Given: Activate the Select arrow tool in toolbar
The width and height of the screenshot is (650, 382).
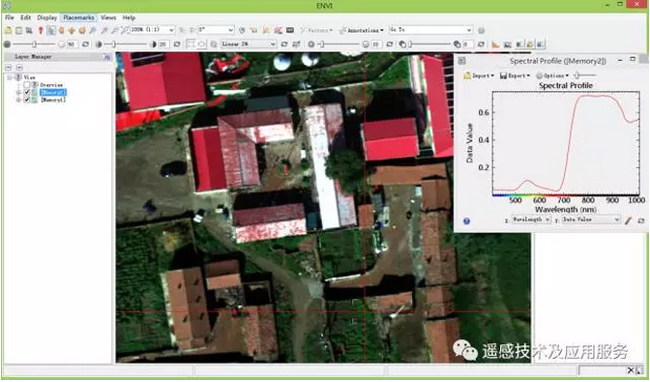Looking at the screenshot, I should tap(51, 30).
